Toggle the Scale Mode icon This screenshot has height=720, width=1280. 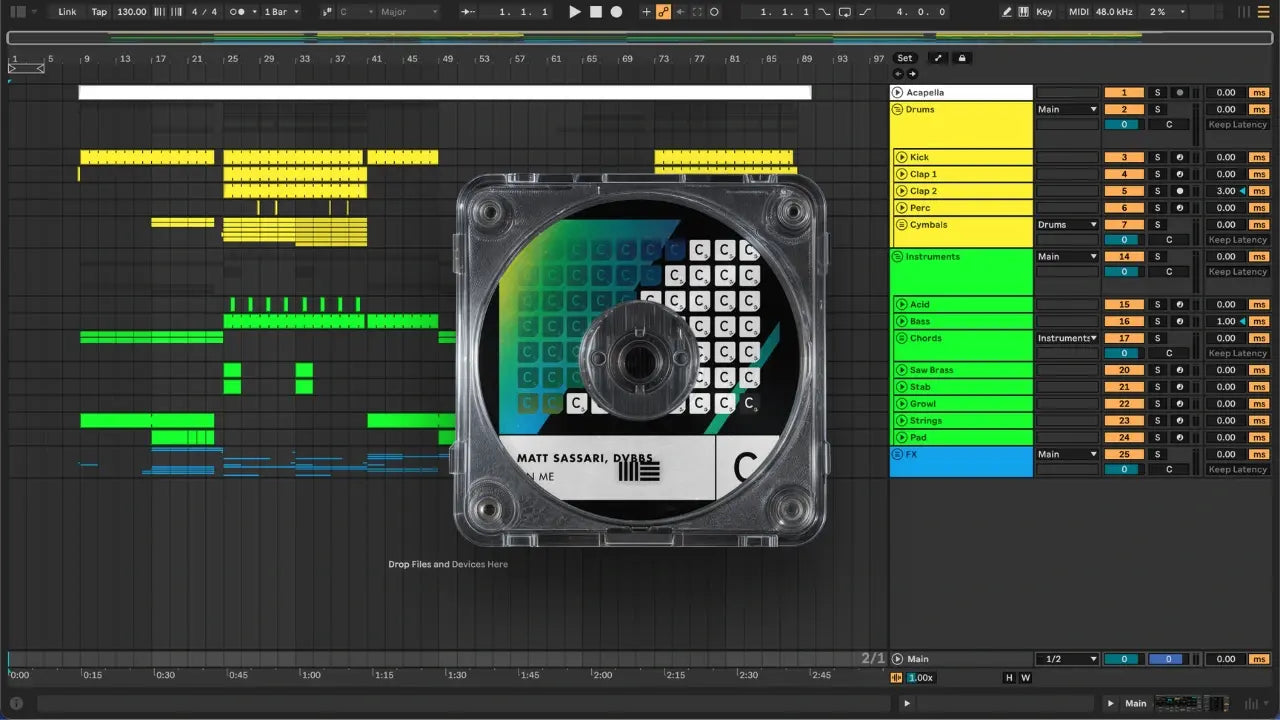[x=327, y=12]
